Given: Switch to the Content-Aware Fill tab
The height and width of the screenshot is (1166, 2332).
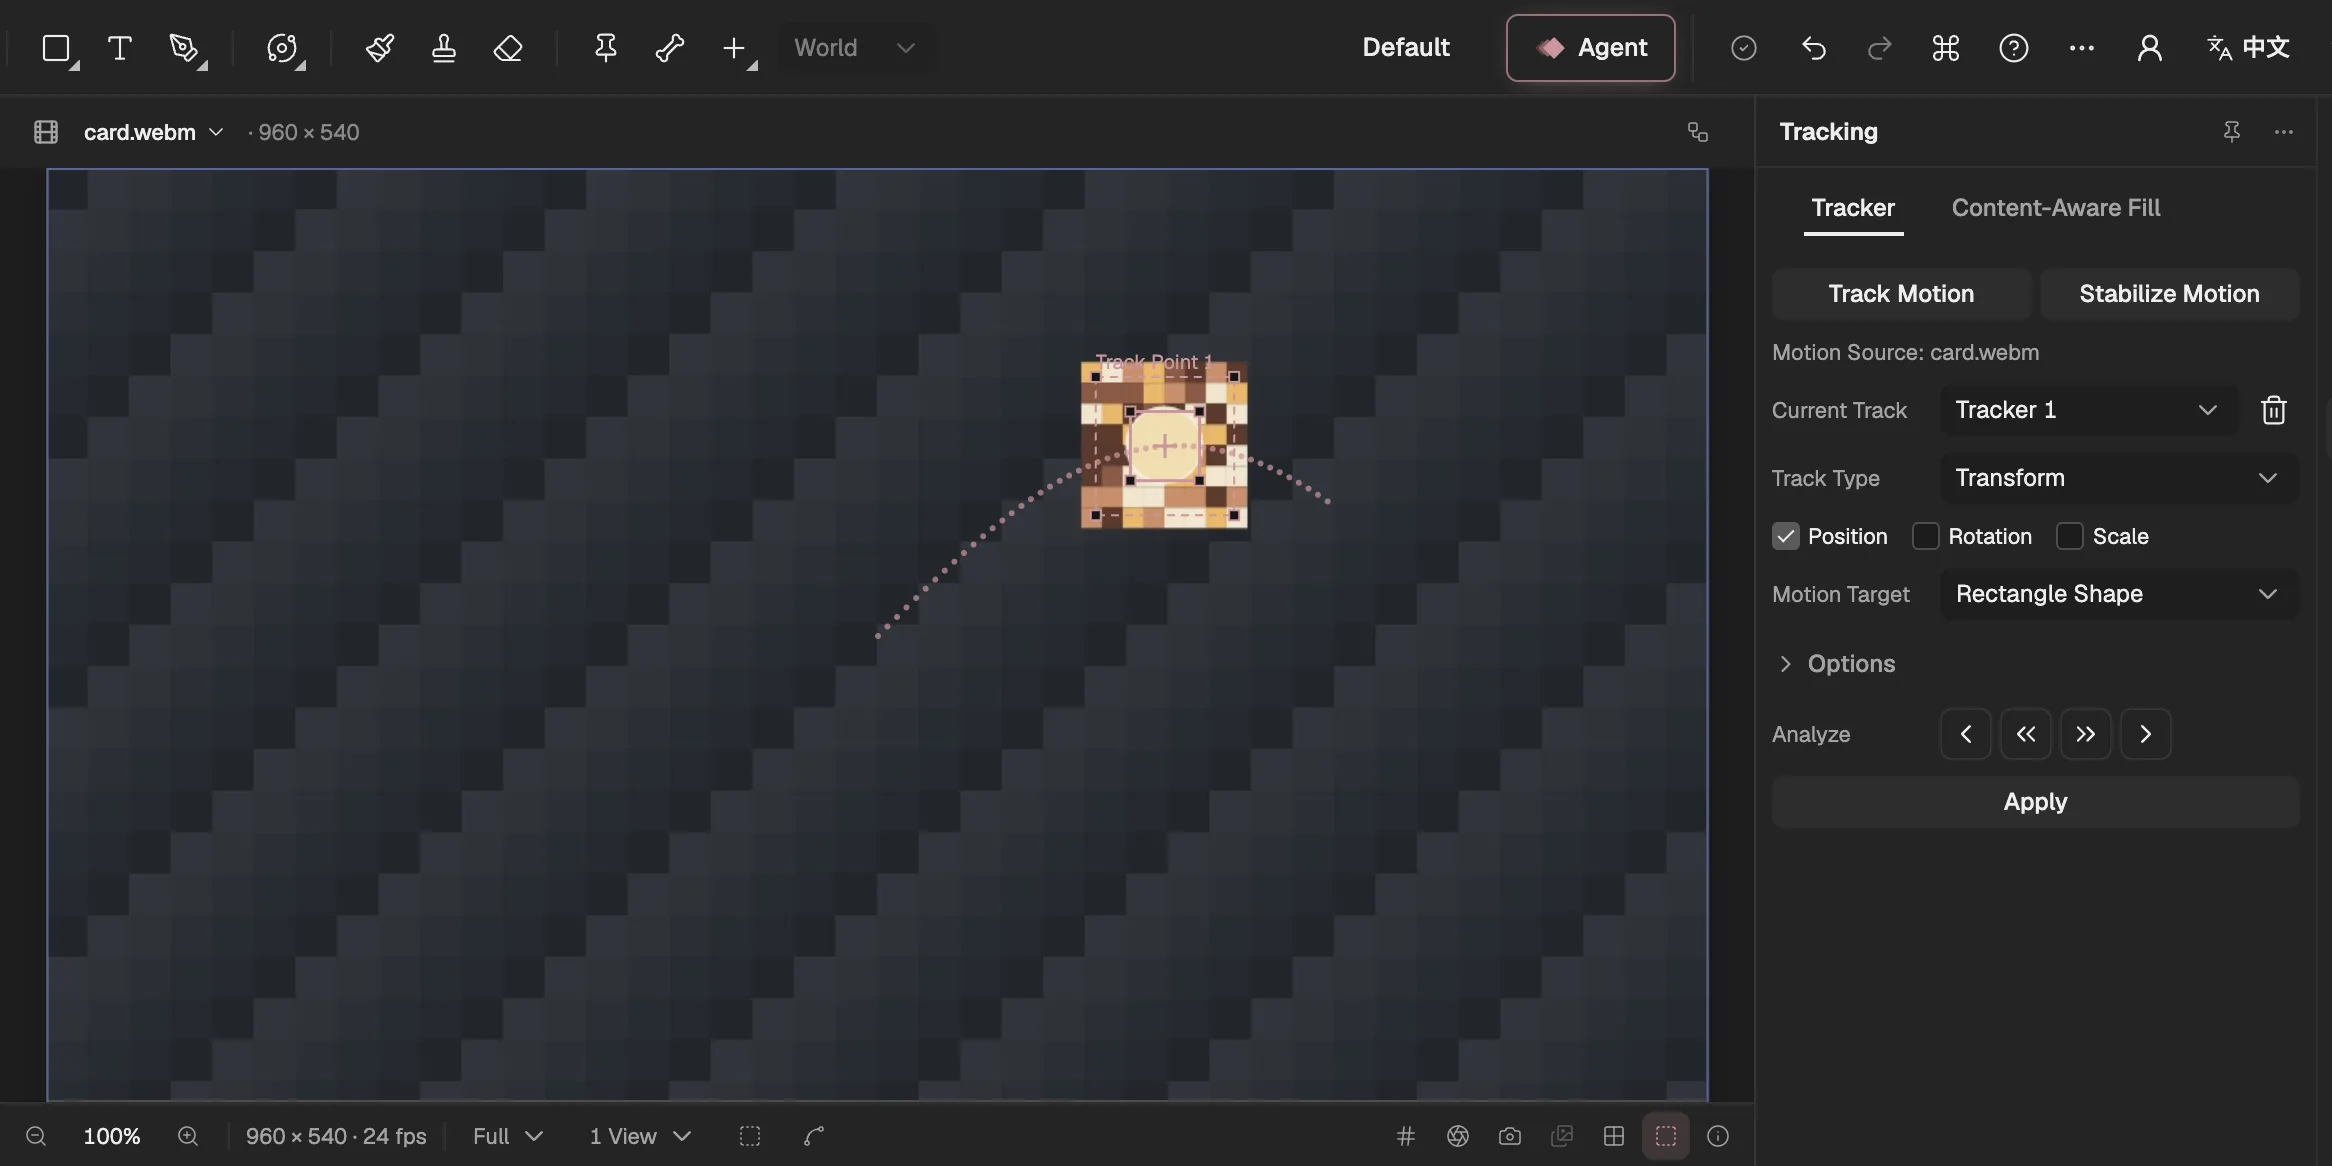Looking at the screenshot, I should pyautogui.click(x=2056, y=208).
